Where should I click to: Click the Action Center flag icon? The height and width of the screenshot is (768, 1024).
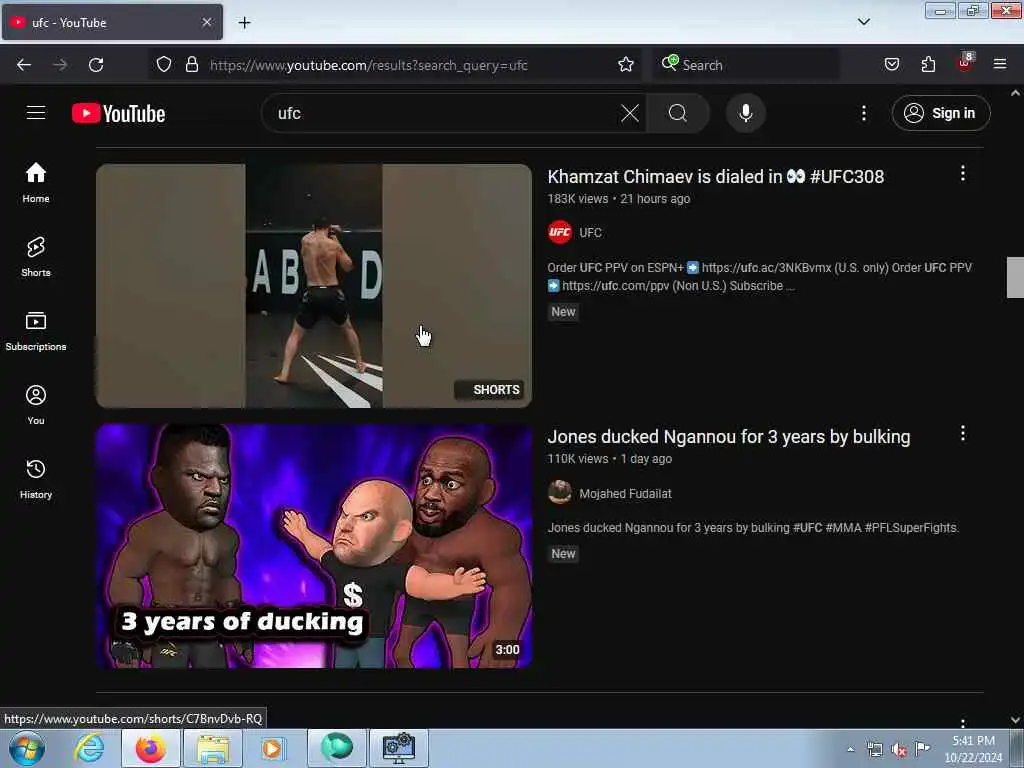(x=922, y=749)
